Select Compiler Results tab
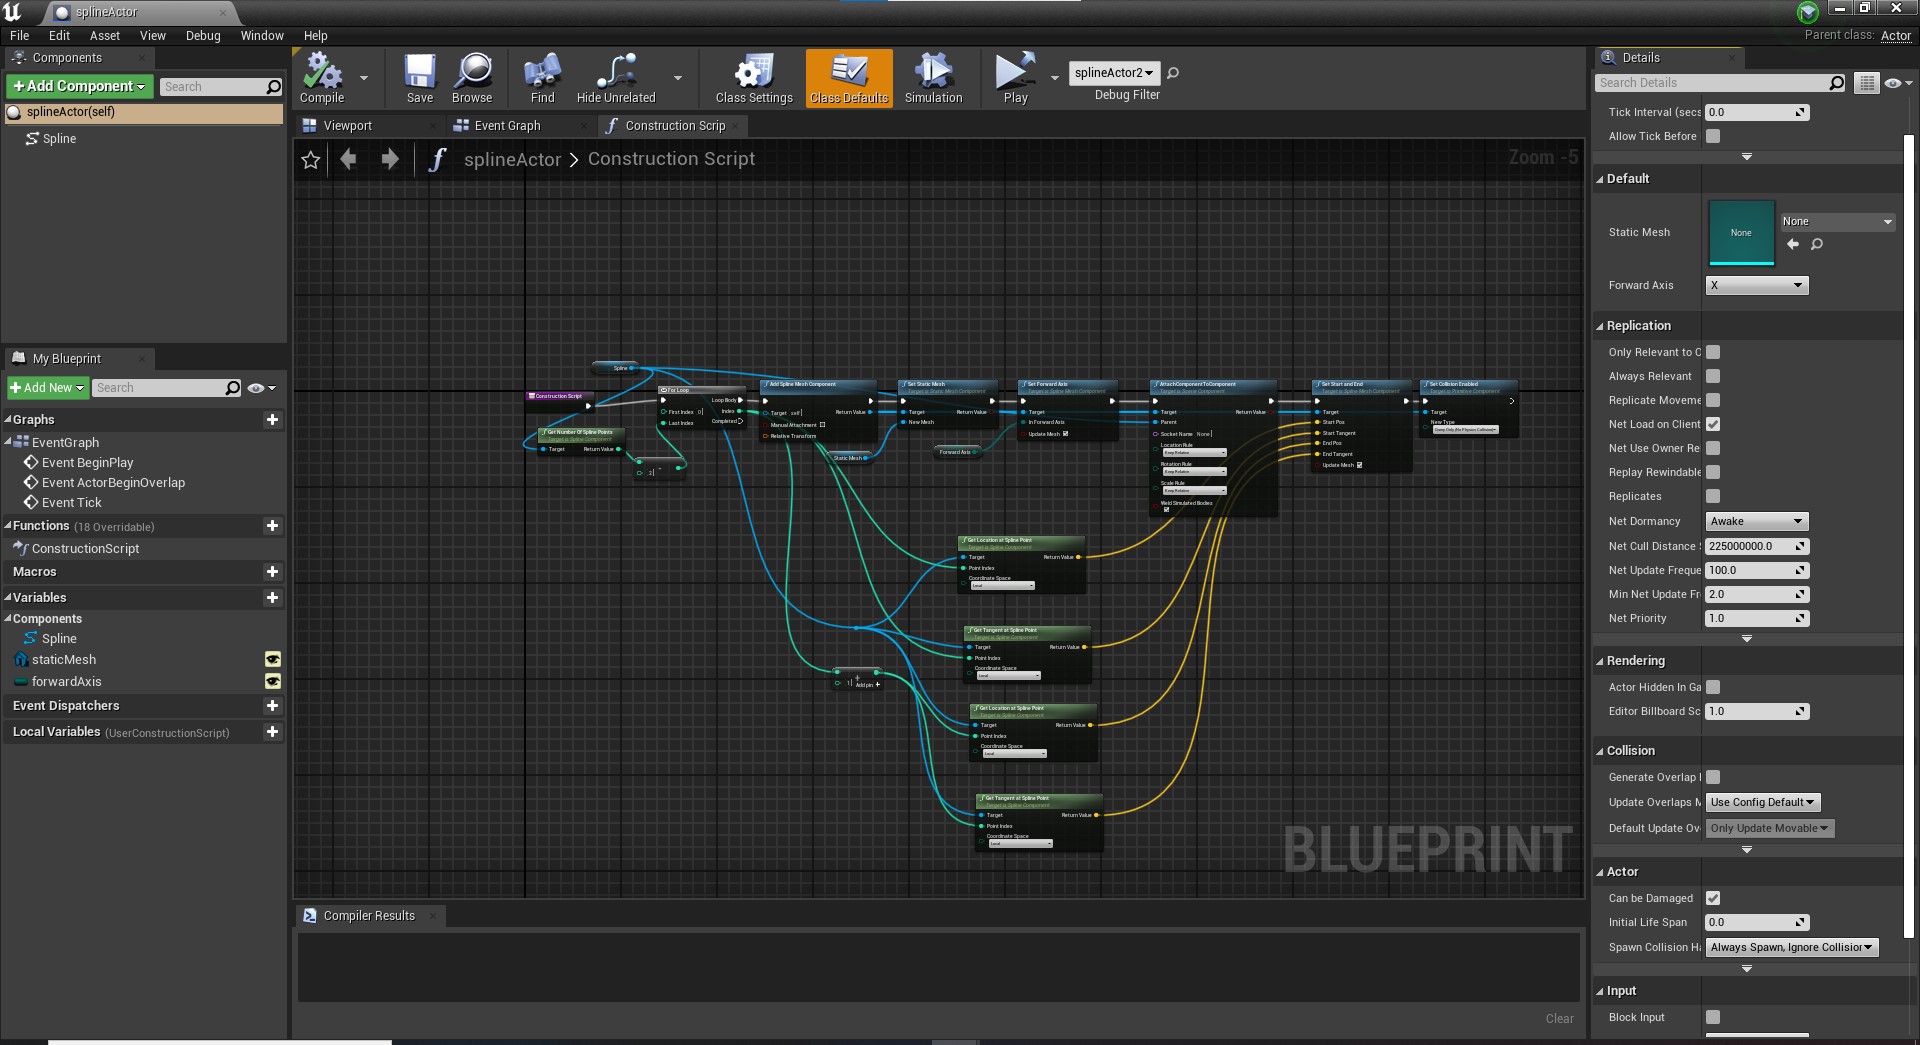The image size is (1920, 1045). coord(369,916)
